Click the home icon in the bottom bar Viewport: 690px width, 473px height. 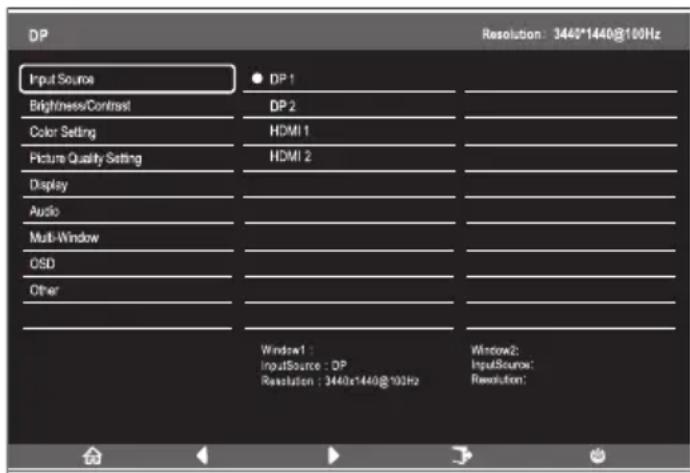pos(92,456)
